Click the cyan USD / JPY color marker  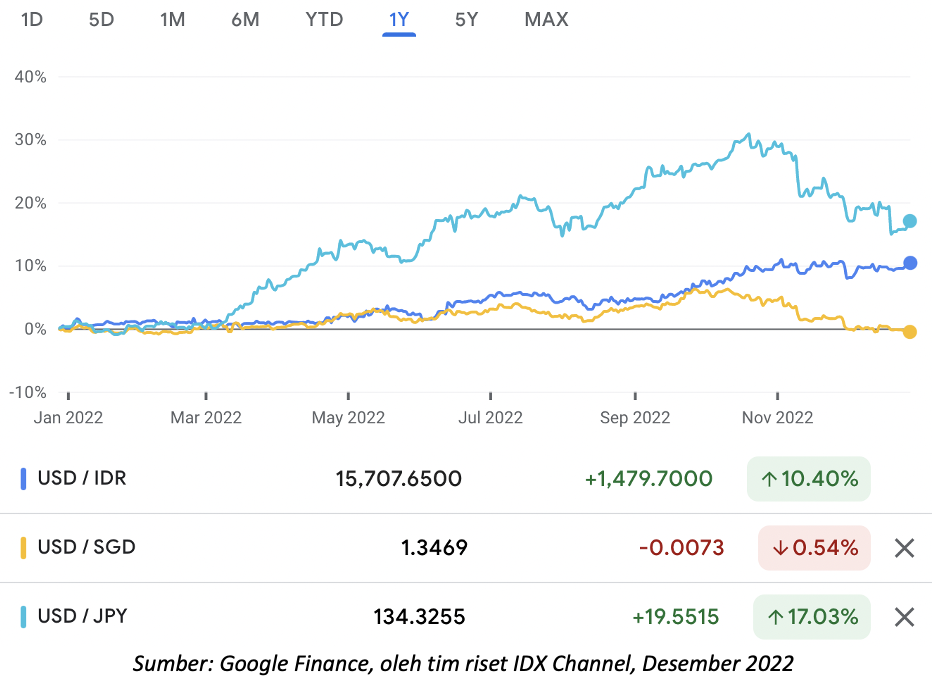tap(23, 617)
